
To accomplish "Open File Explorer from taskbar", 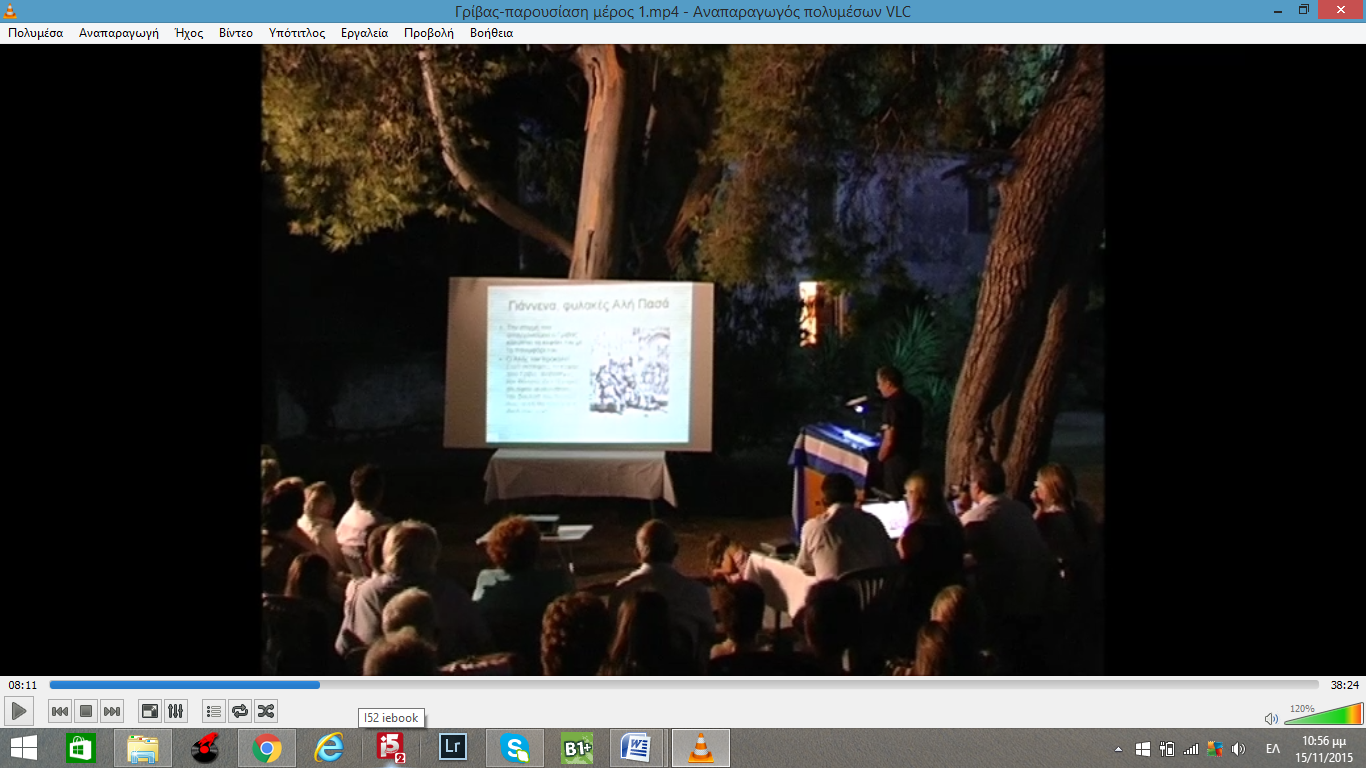I will pyautogui.click(x=143, y=748).
